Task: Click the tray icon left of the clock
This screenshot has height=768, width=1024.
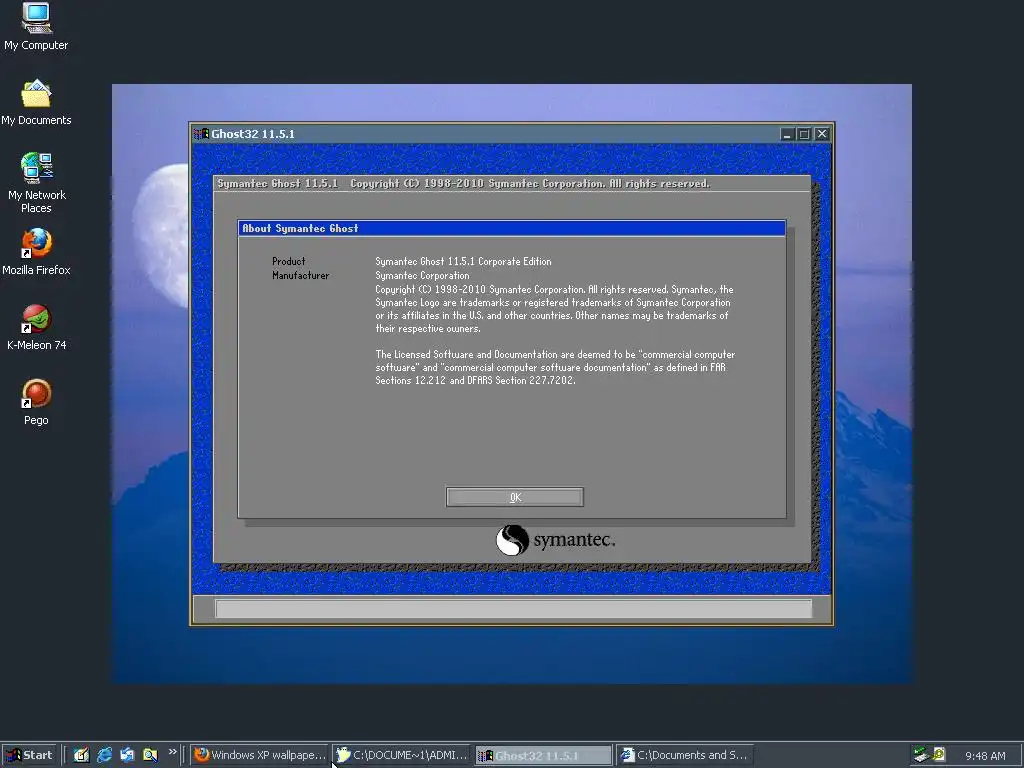Action: coord(939,755)
